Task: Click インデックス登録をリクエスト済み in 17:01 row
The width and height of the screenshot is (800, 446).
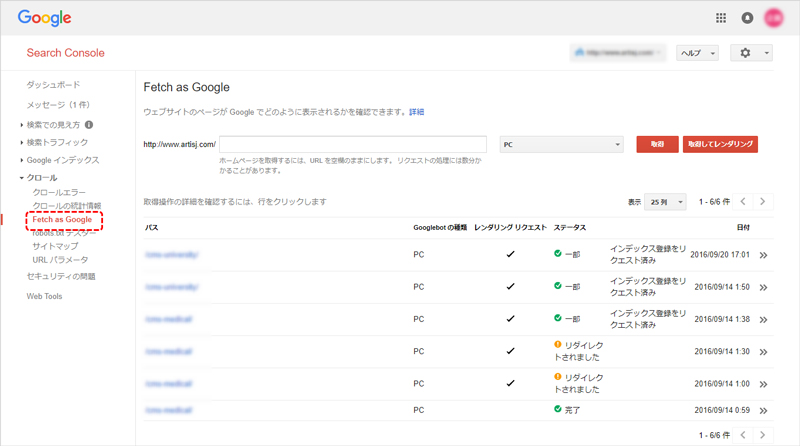Action: tap(648, 254)
